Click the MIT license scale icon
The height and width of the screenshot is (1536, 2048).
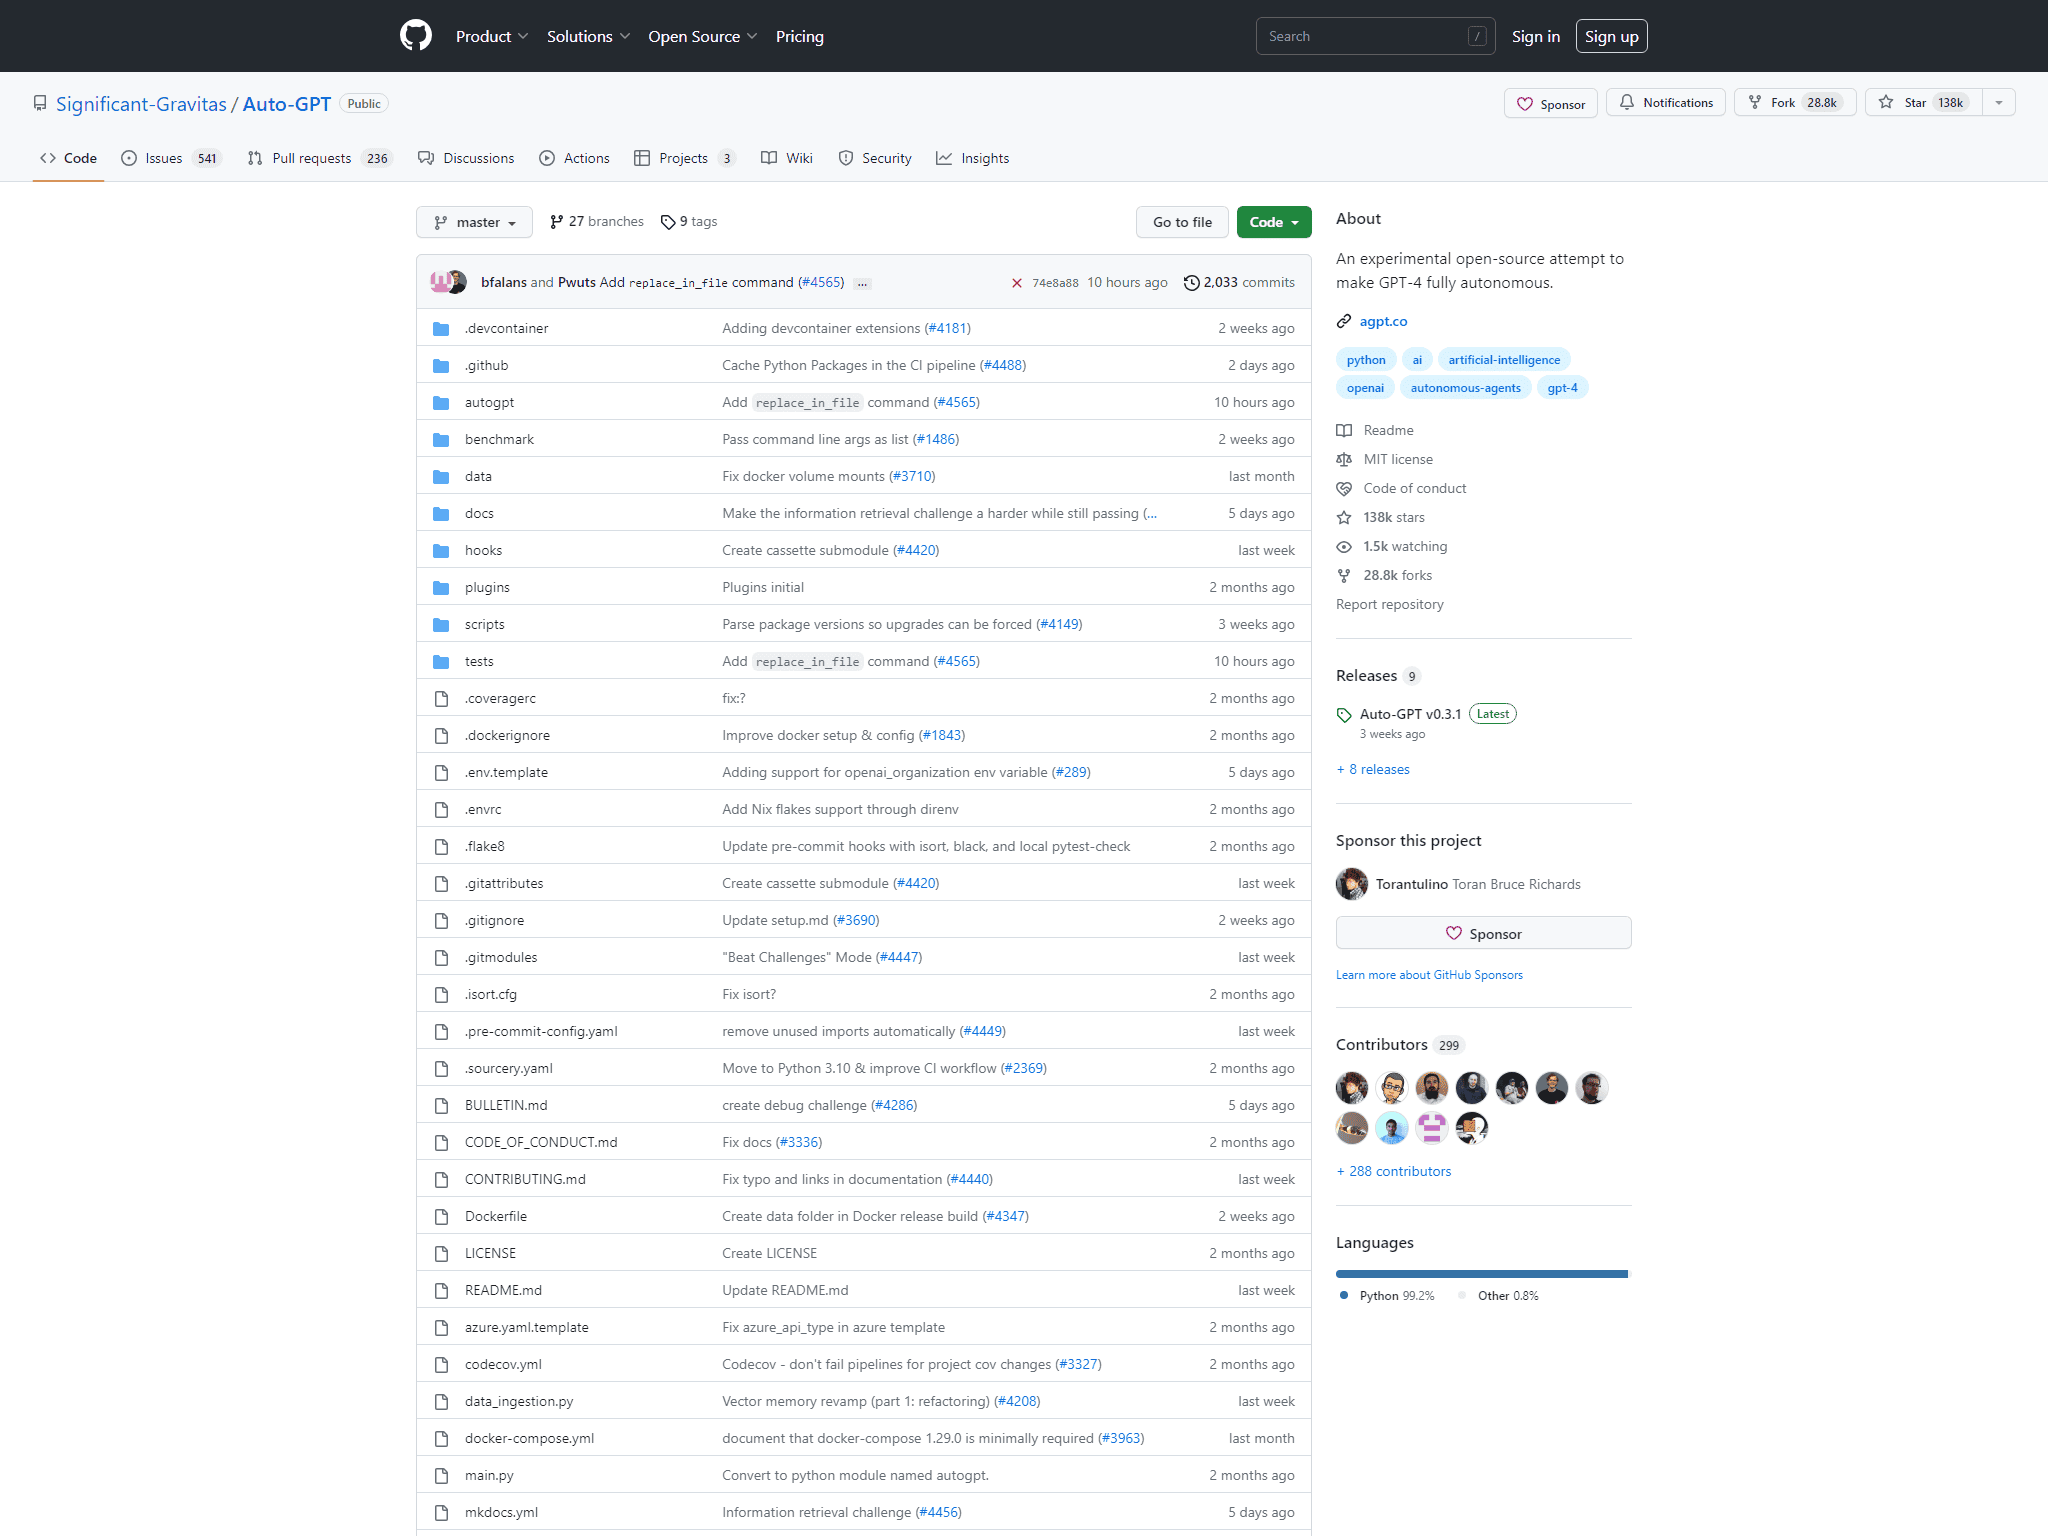1344,459
